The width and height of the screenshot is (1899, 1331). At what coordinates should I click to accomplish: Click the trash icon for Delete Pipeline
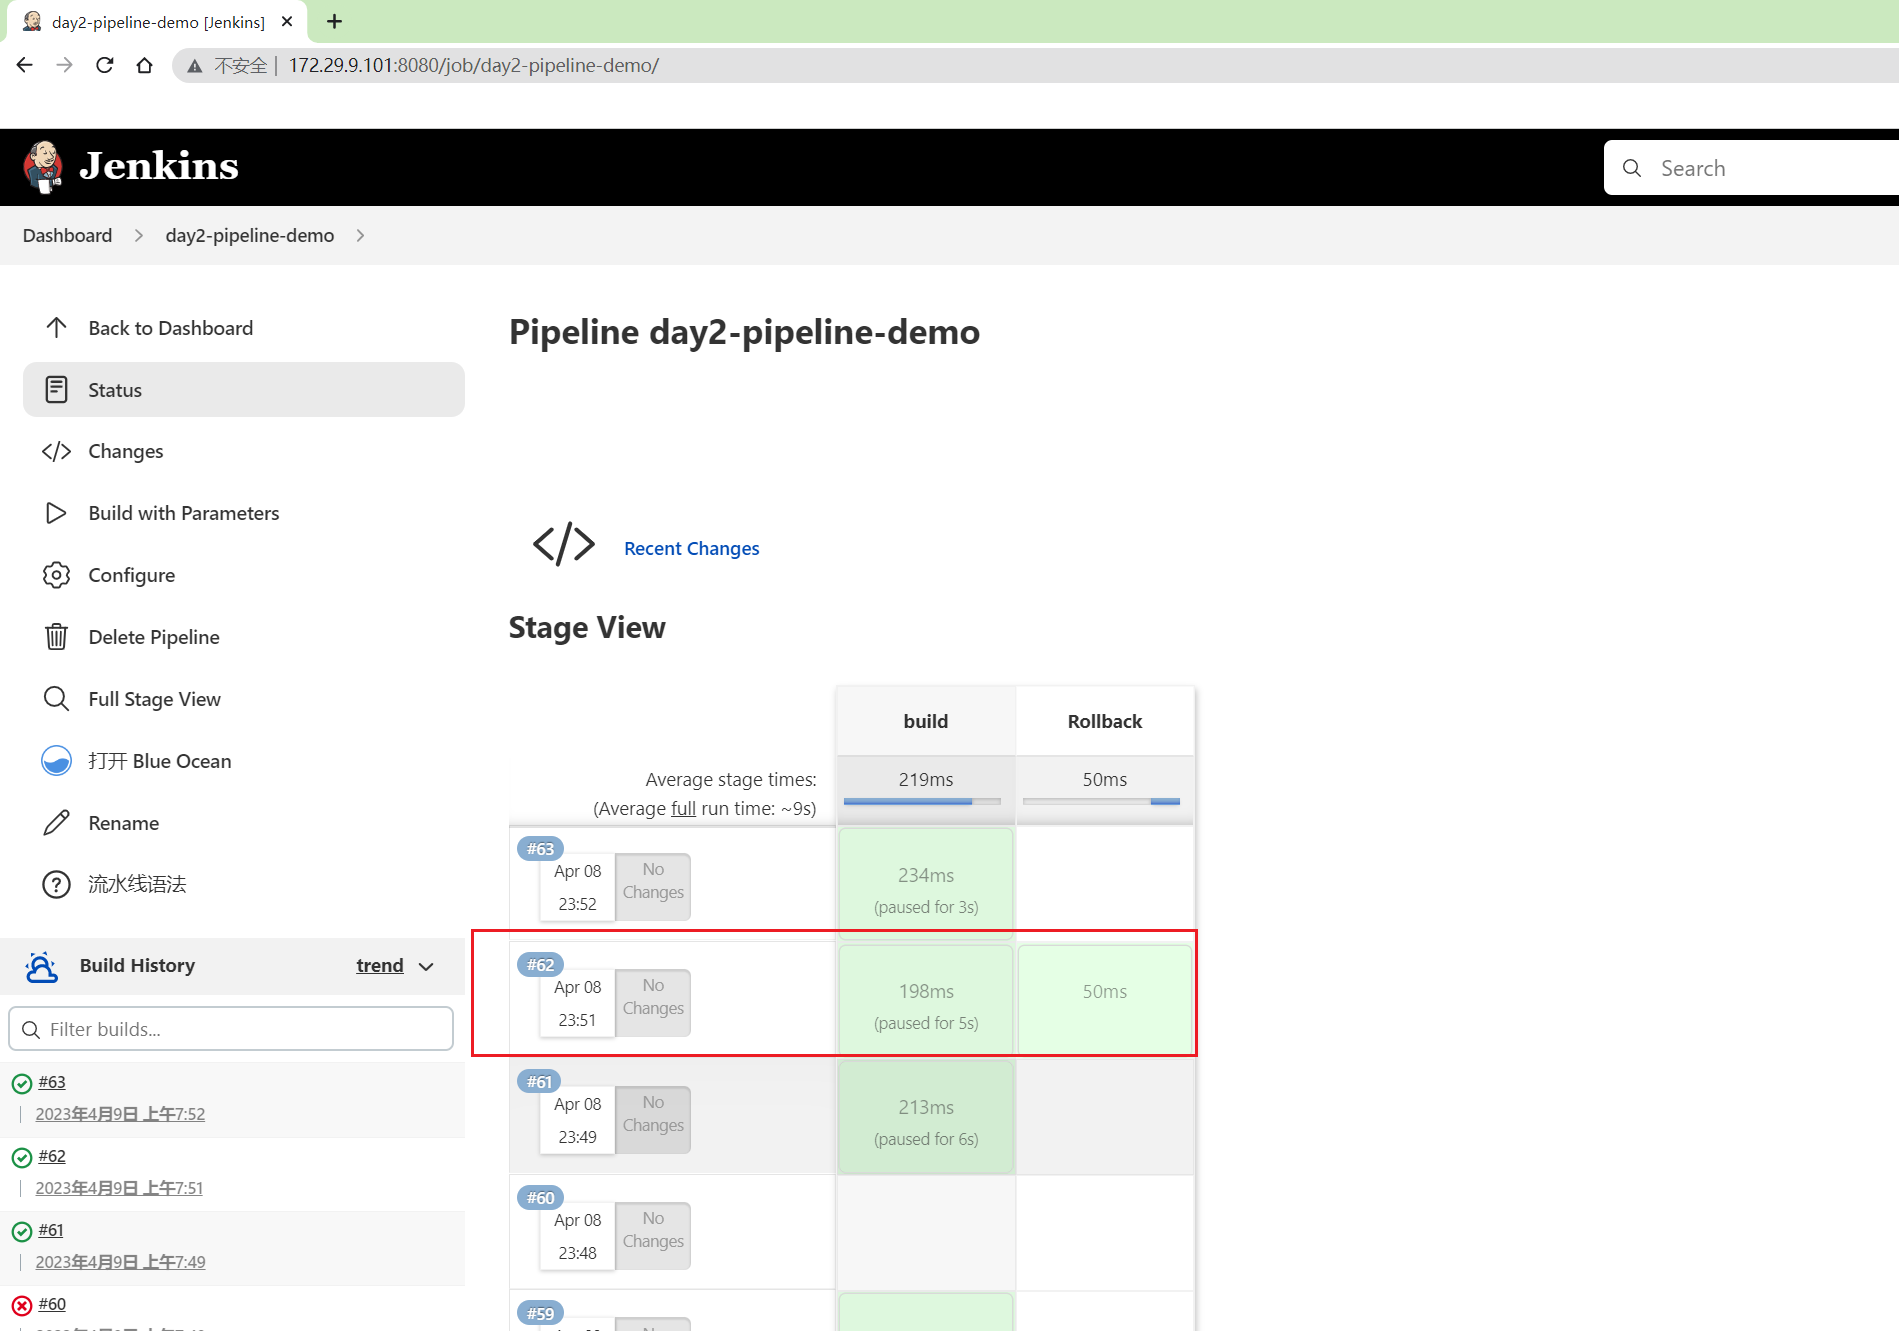(x=56, y=637)
